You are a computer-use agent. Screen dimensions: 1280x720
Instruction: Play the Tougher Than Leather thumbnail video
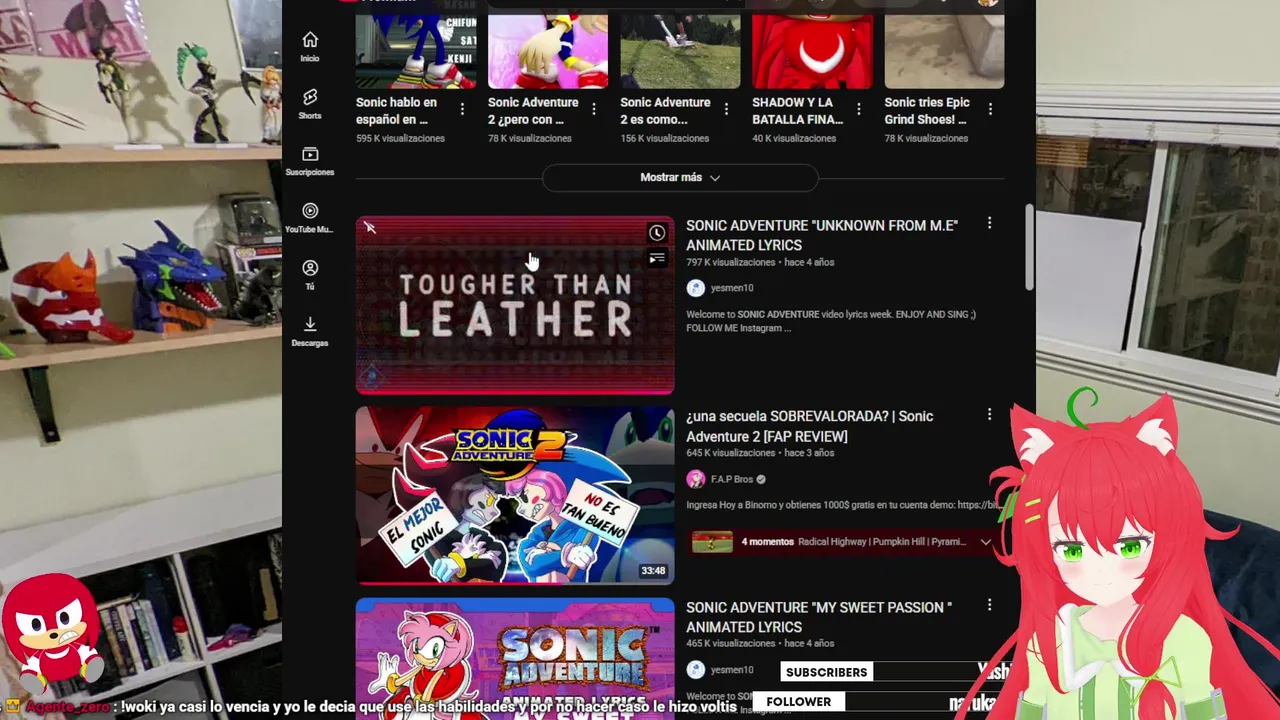pyautogui.click(x=515, y=305)
